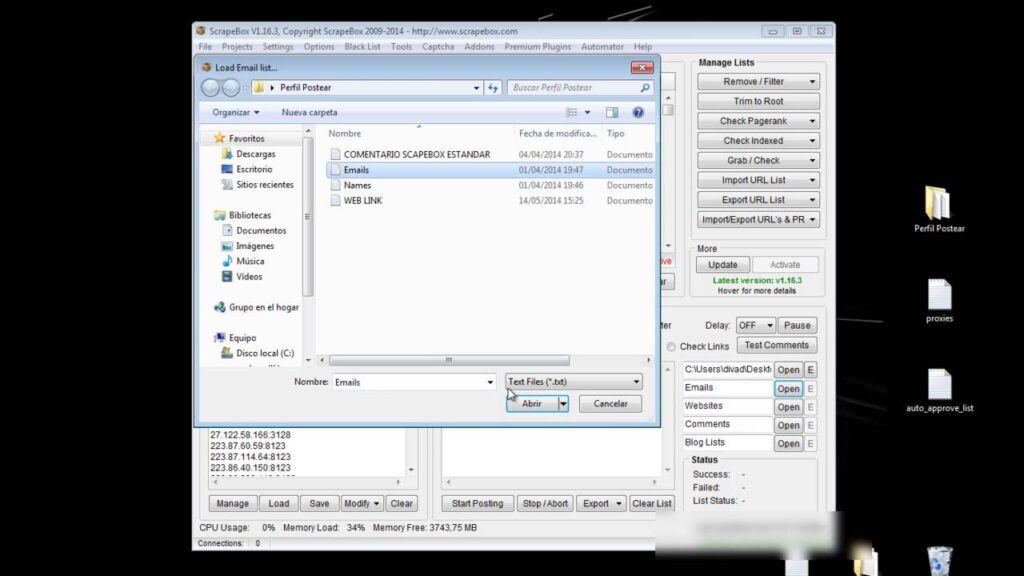The height and width of the screenshot is (576, 1024).
Task: Open Perfil Postear folder on the desktop
Action: [939, 209]
